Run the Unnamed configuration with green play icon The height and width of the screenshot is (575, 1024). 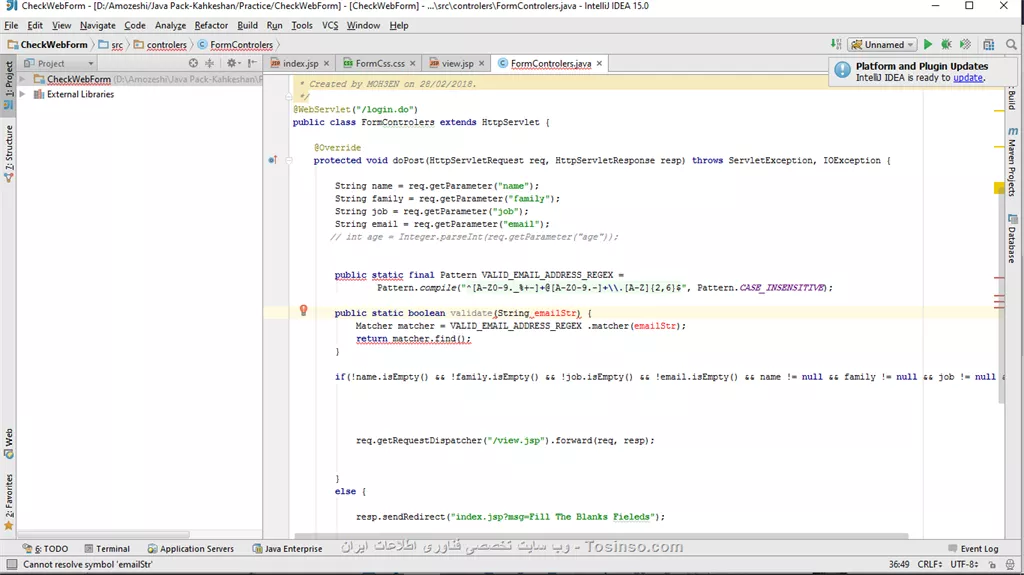pos(928,45)
